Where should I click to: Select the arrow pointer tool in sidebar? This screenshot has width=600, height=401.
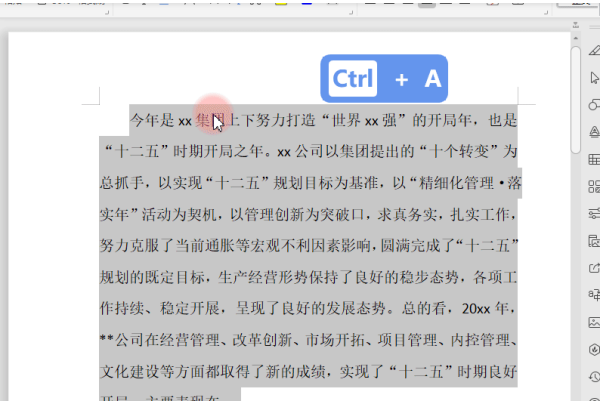(x=595, y=78)
